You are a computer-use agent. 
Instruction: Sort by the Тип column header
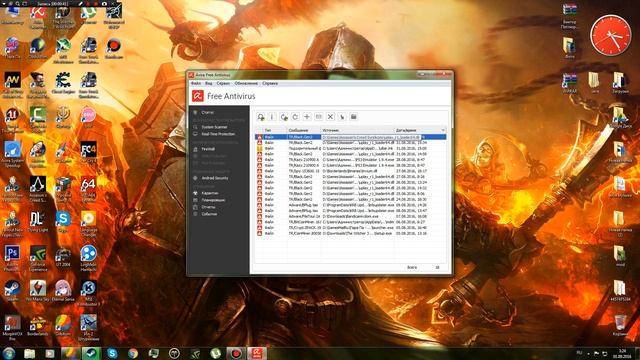(x=275, y=130)
